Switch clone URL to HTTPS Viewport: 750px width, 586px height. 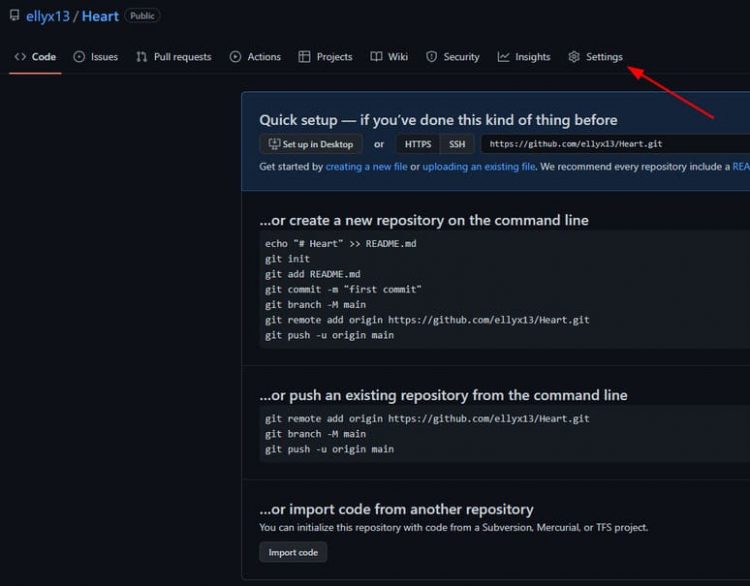click(418, 144)
